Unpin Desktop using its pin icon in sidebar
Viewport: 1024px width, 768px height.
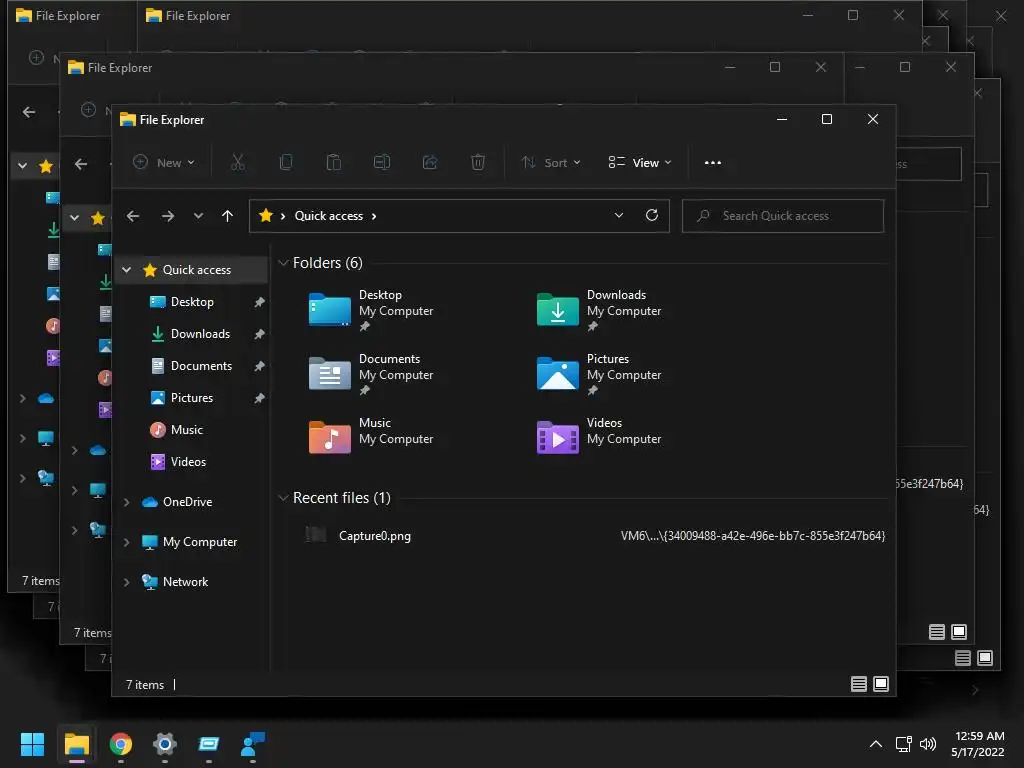(259, 302)
